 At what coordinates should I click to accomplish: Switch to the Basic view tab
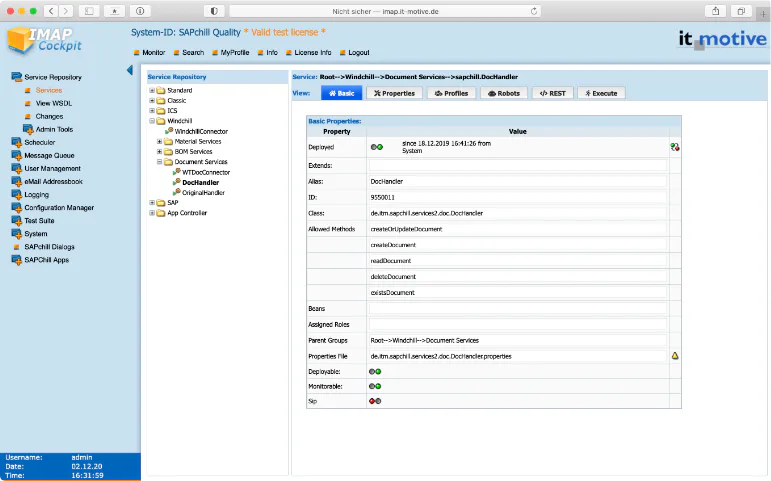pyautogui.click(x=342, y=93)
